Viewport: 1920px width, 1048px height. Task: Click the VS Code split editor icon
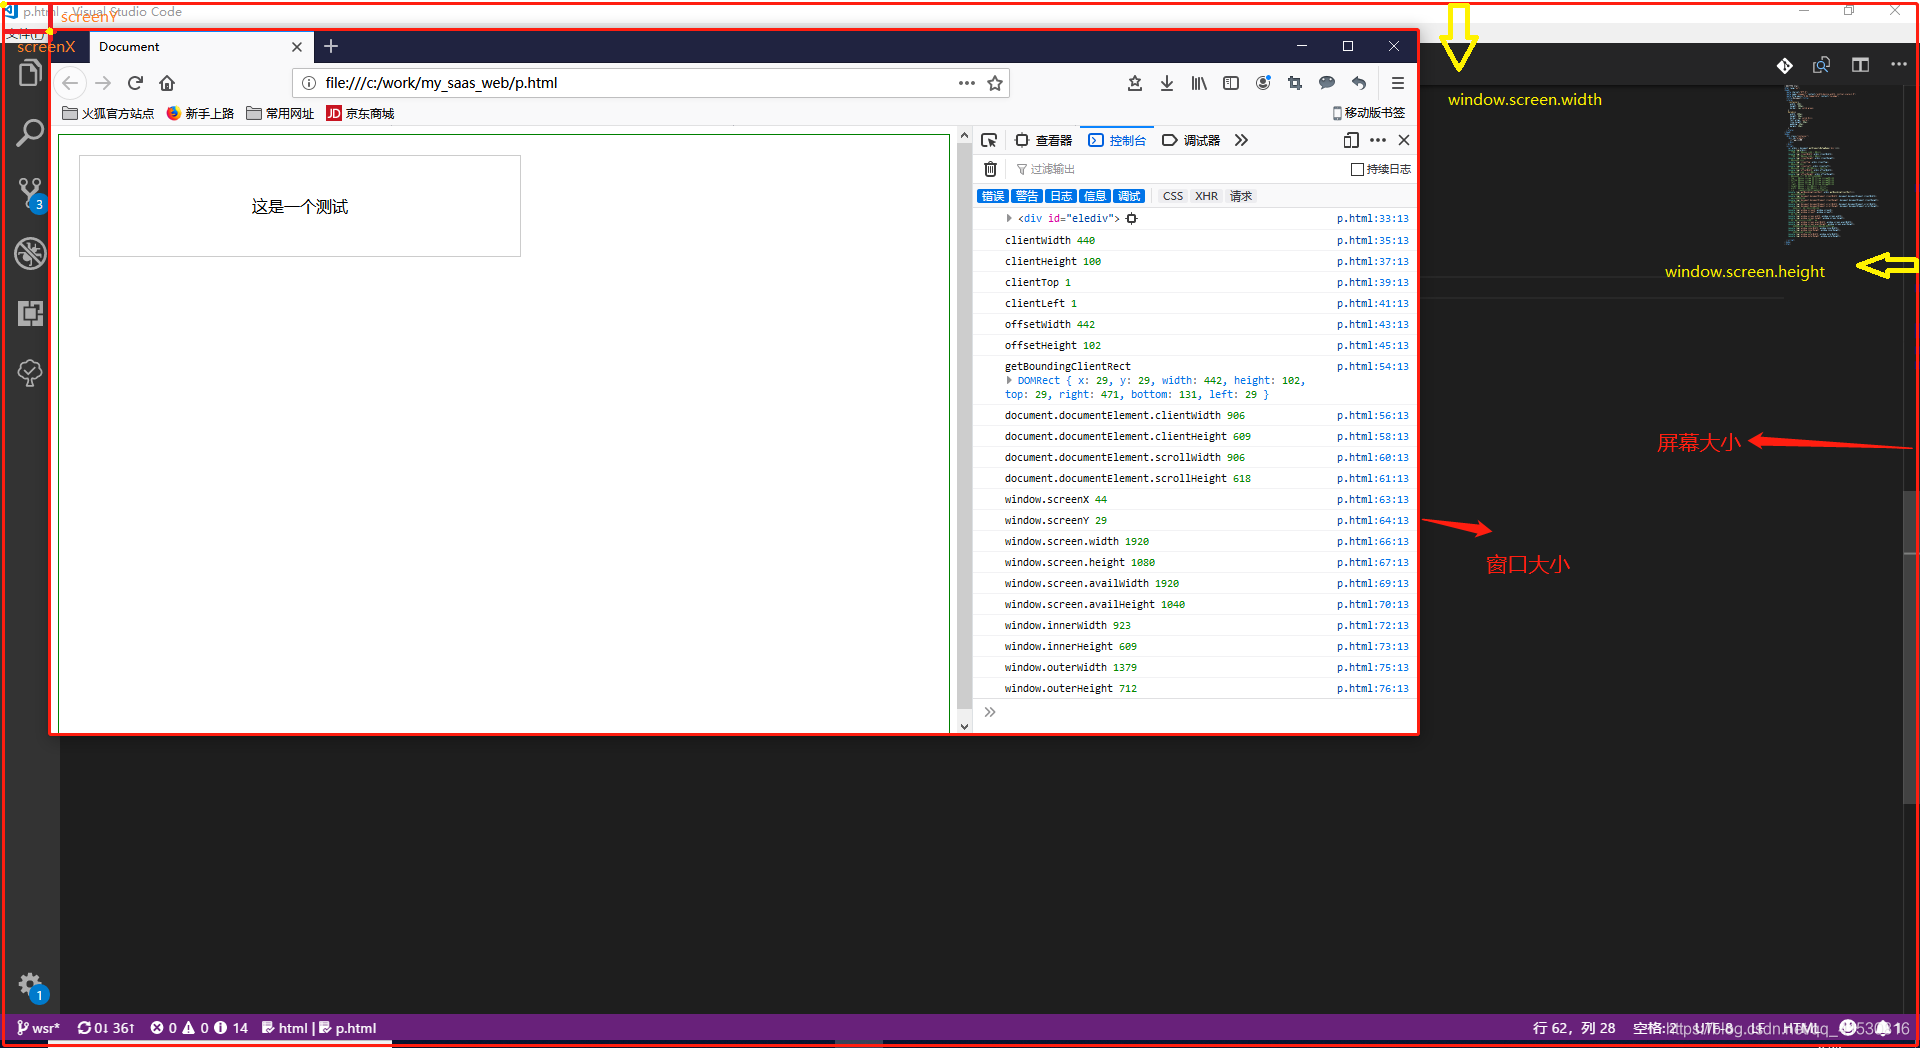[x=1860, y=65]
